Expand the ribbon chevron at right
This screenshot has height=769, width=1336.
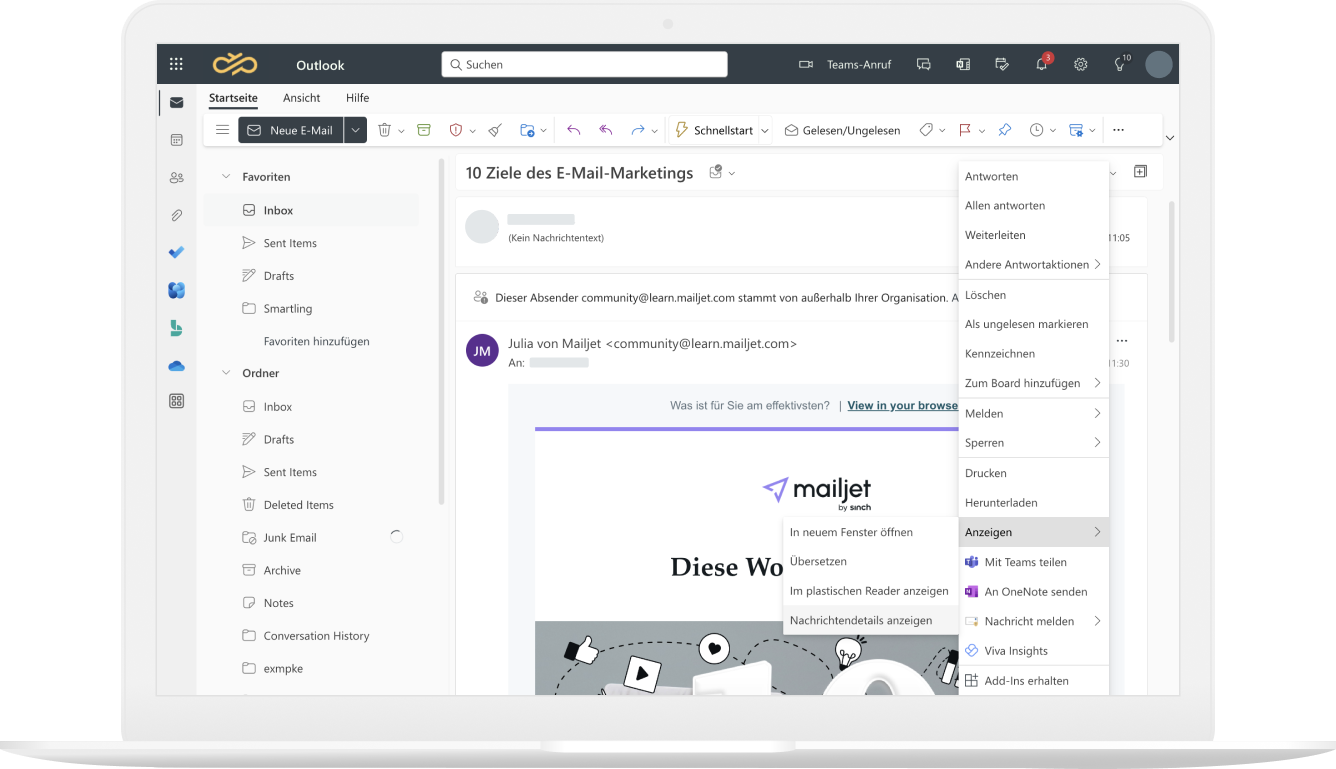pyautogui.click(x=1170, y=137)
